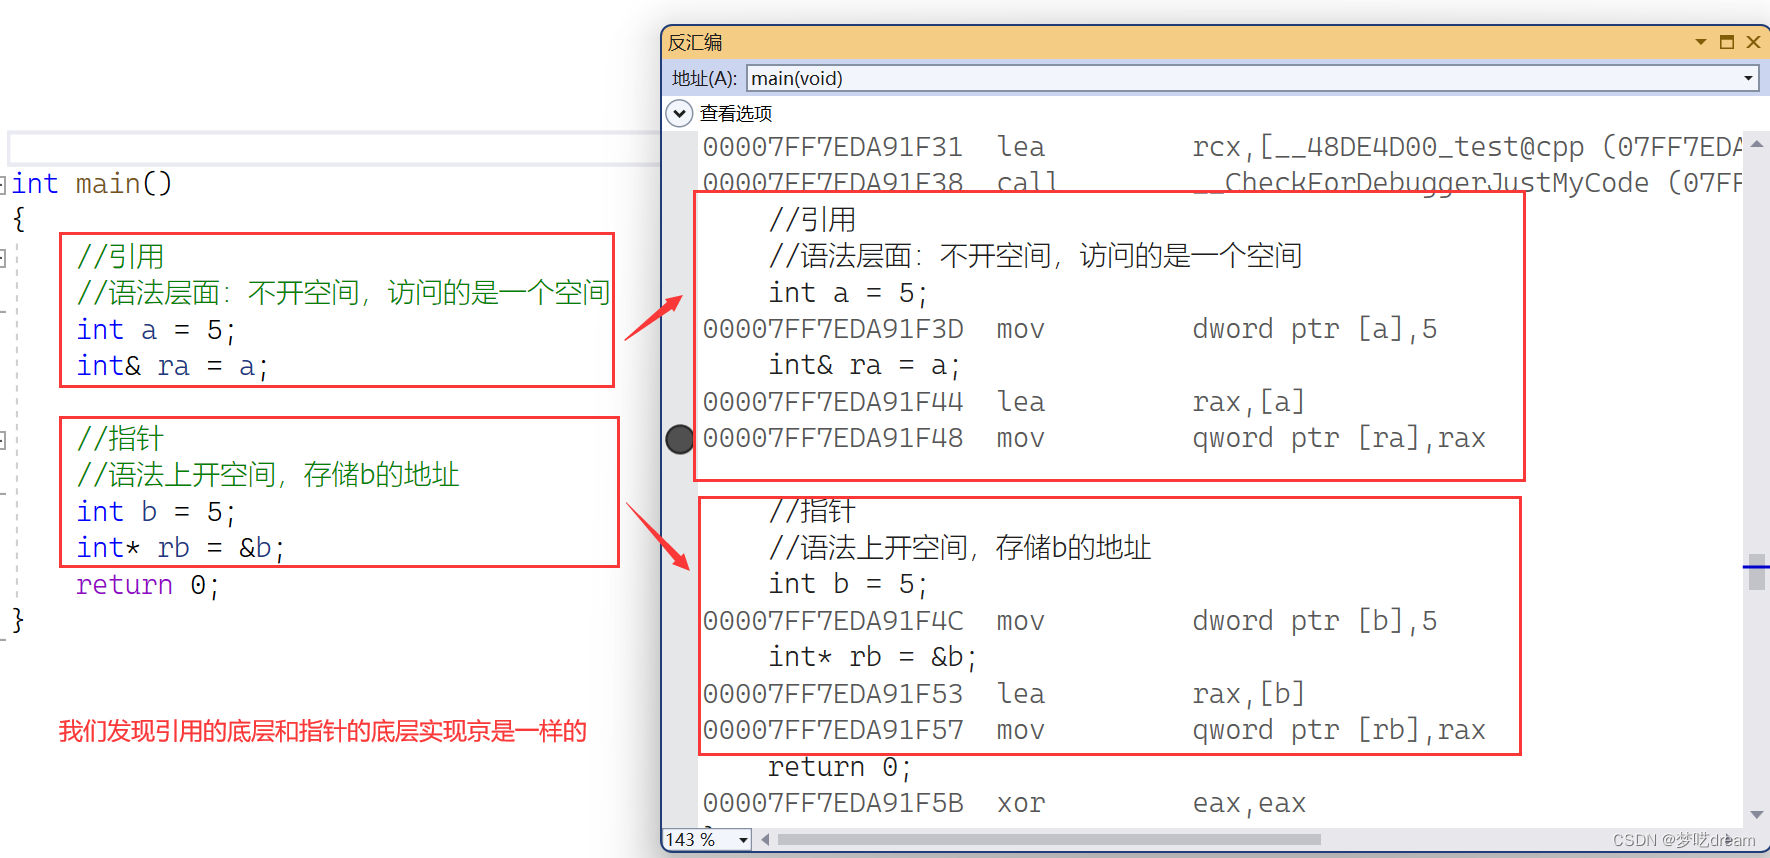This screenshot has width=1770, height=858.
Task: Click operand 'qword ptr [rb],rax'
Action: [1339, 731]
